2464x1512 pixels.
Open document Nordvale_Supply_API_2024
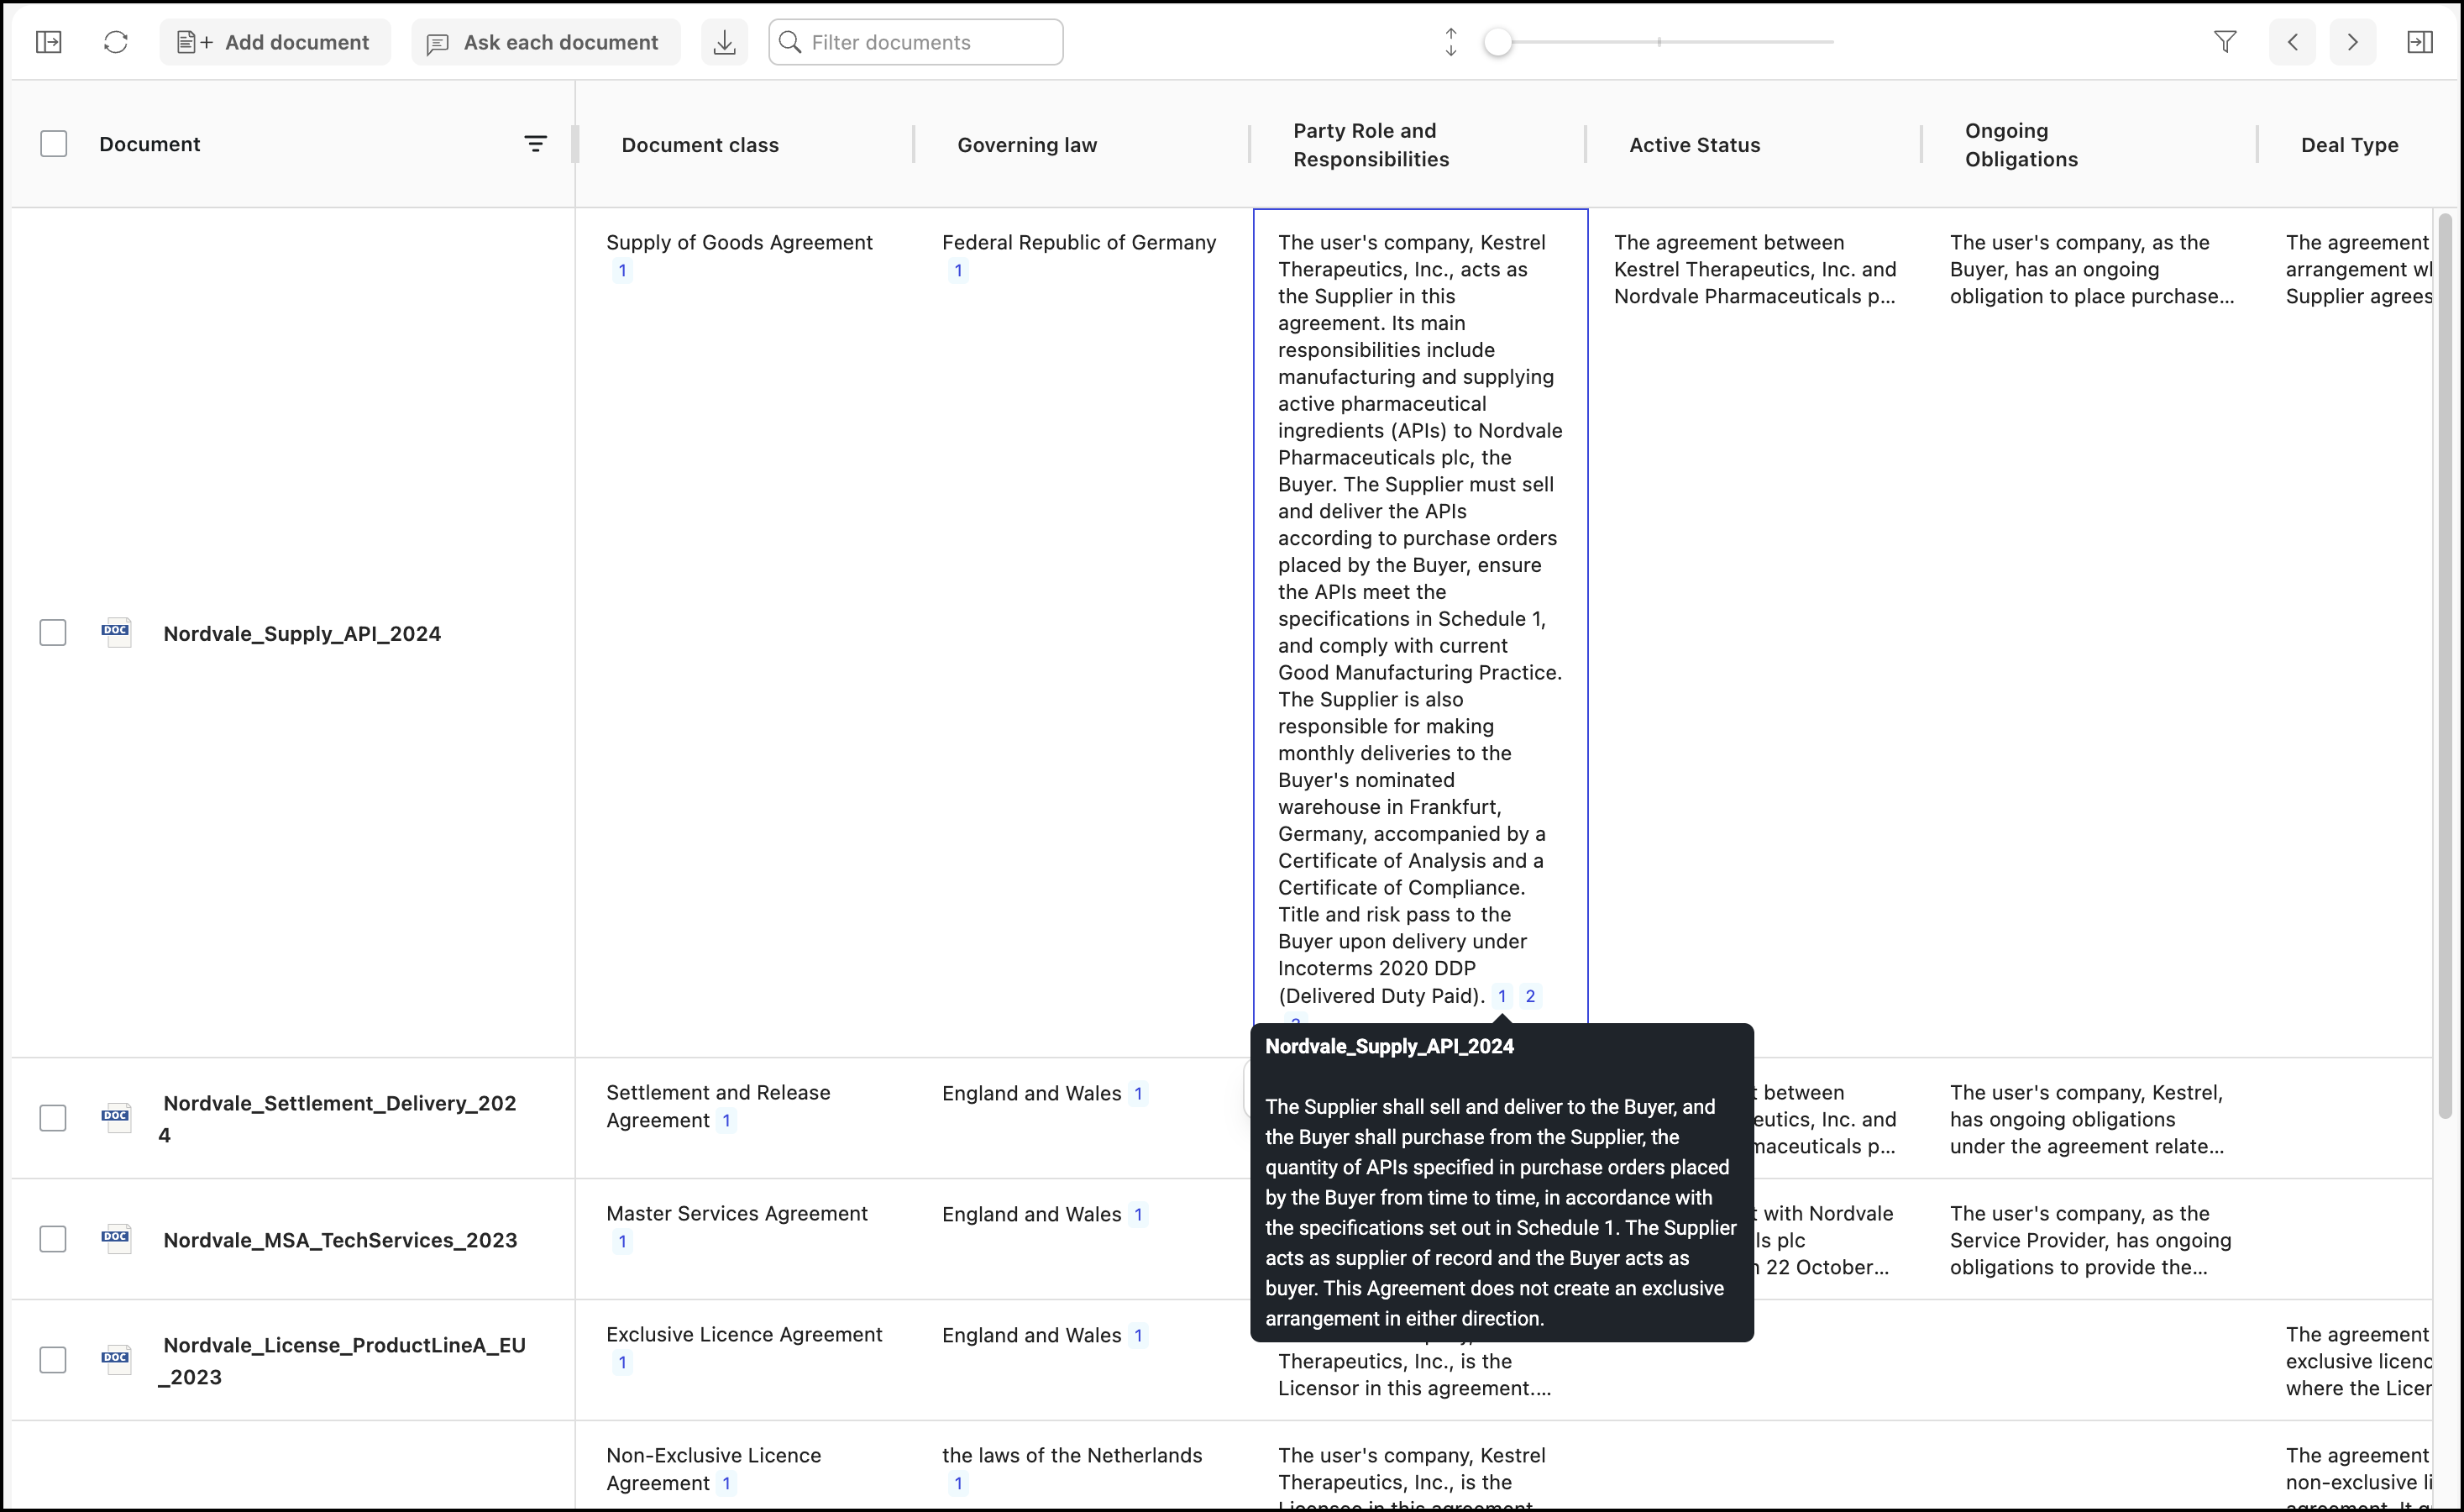click(x=302, y=634)
